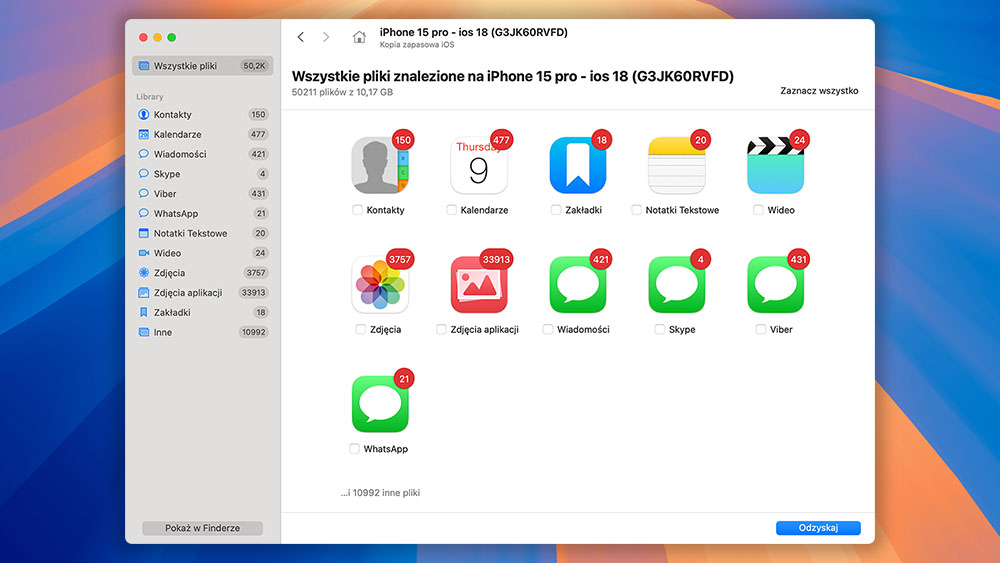Click the 3757 count in sidebar
This screenshot has height=563, width=1000.
point(256,273)
